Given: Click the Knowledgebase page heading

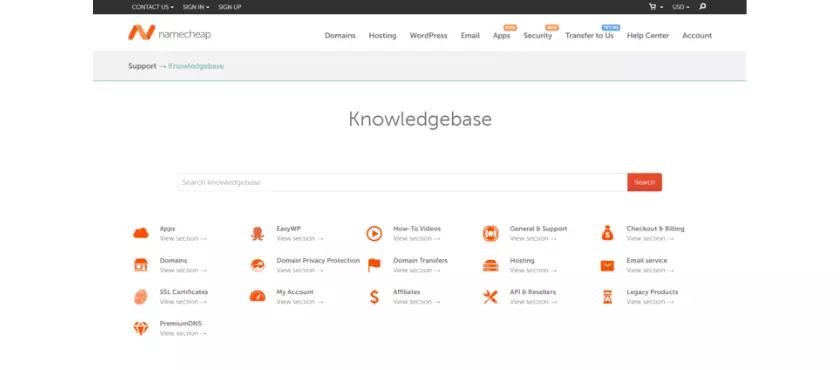Looking at the screenshot, I should [420, 119].
